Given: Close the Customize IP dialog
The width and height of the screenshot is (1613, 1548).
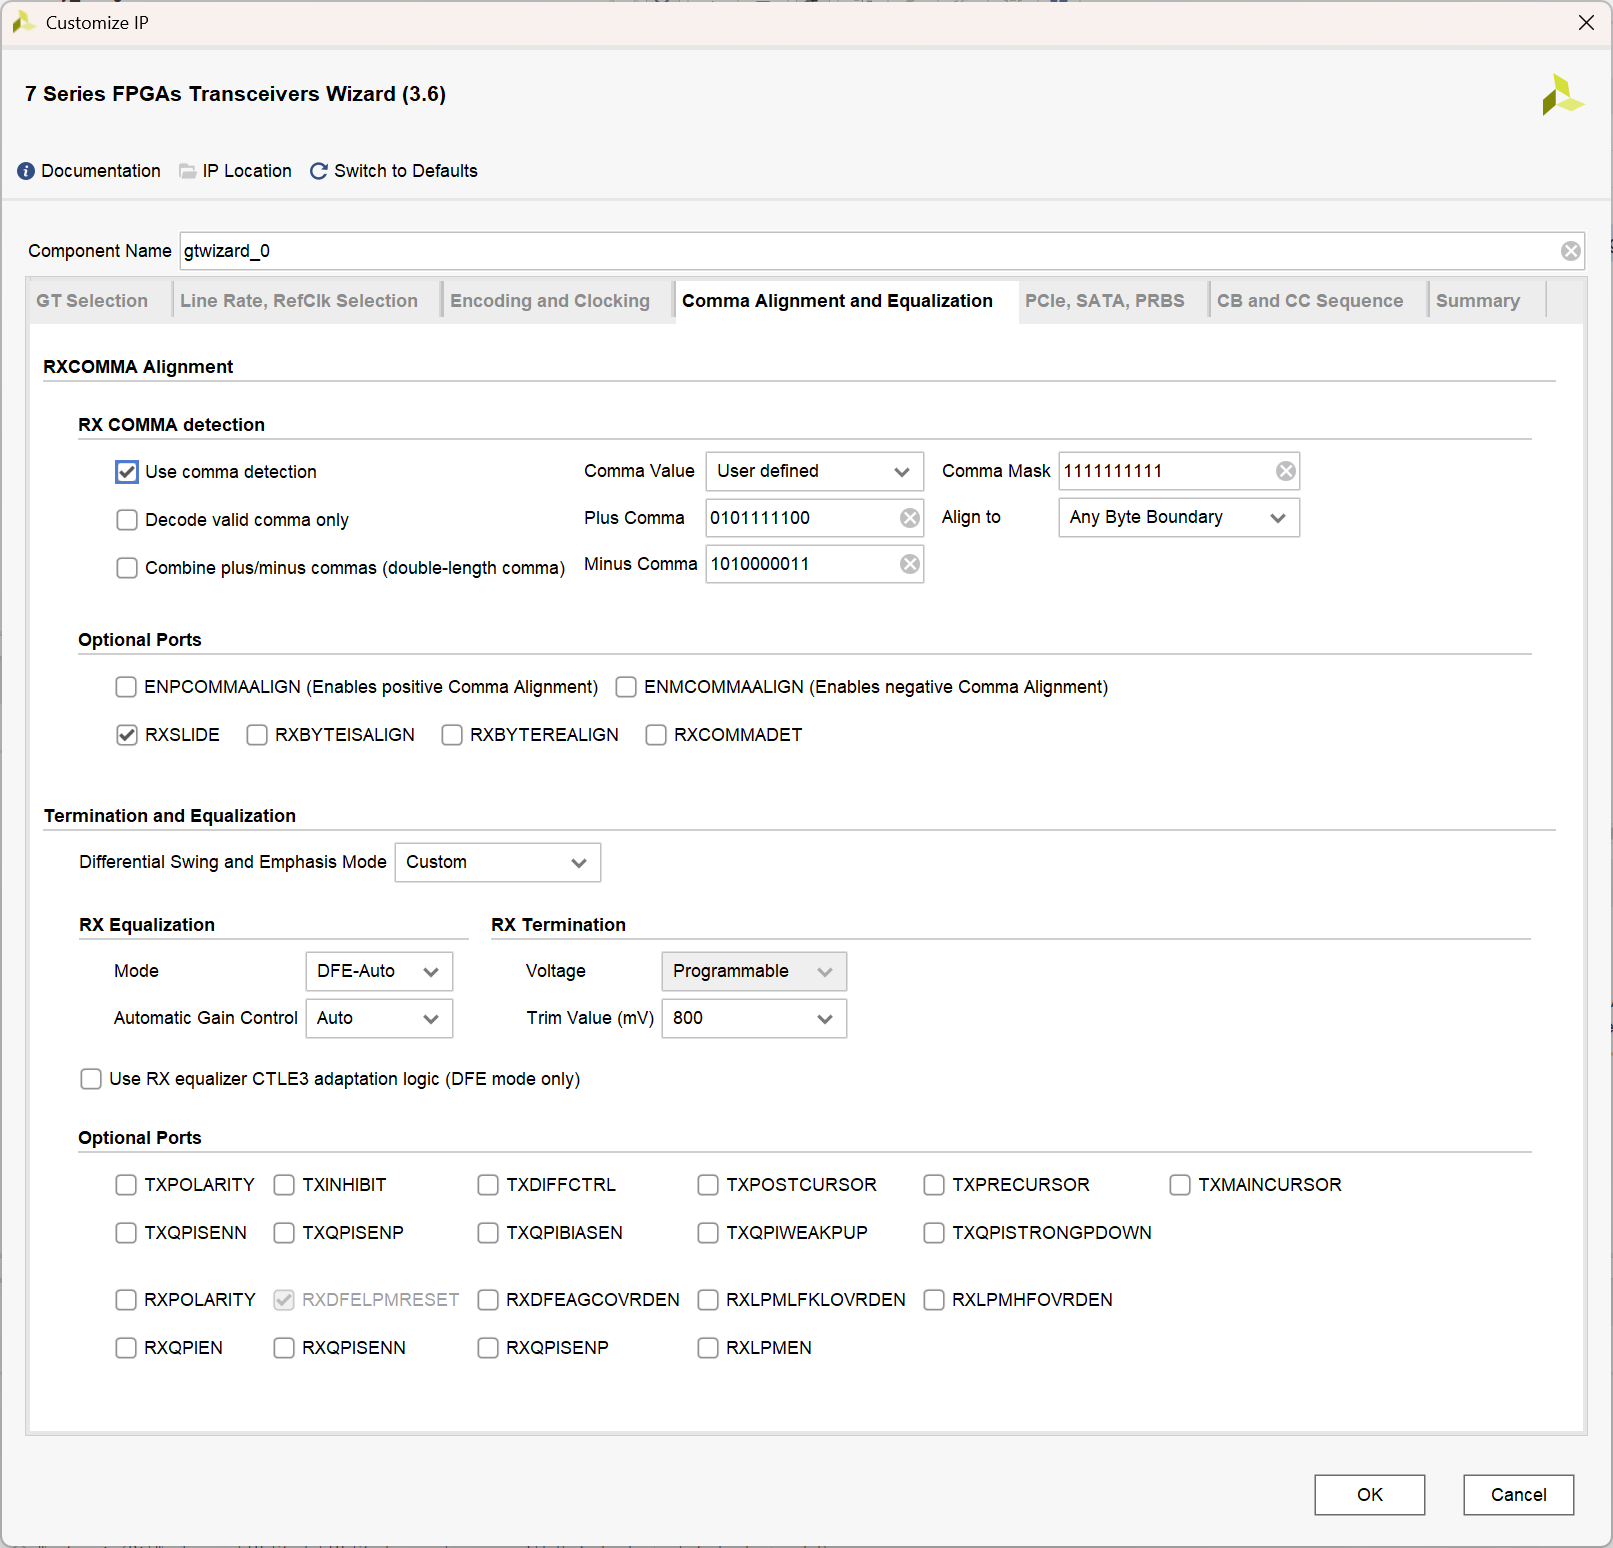Looking at the screenshot, I should coord(1586,22).
